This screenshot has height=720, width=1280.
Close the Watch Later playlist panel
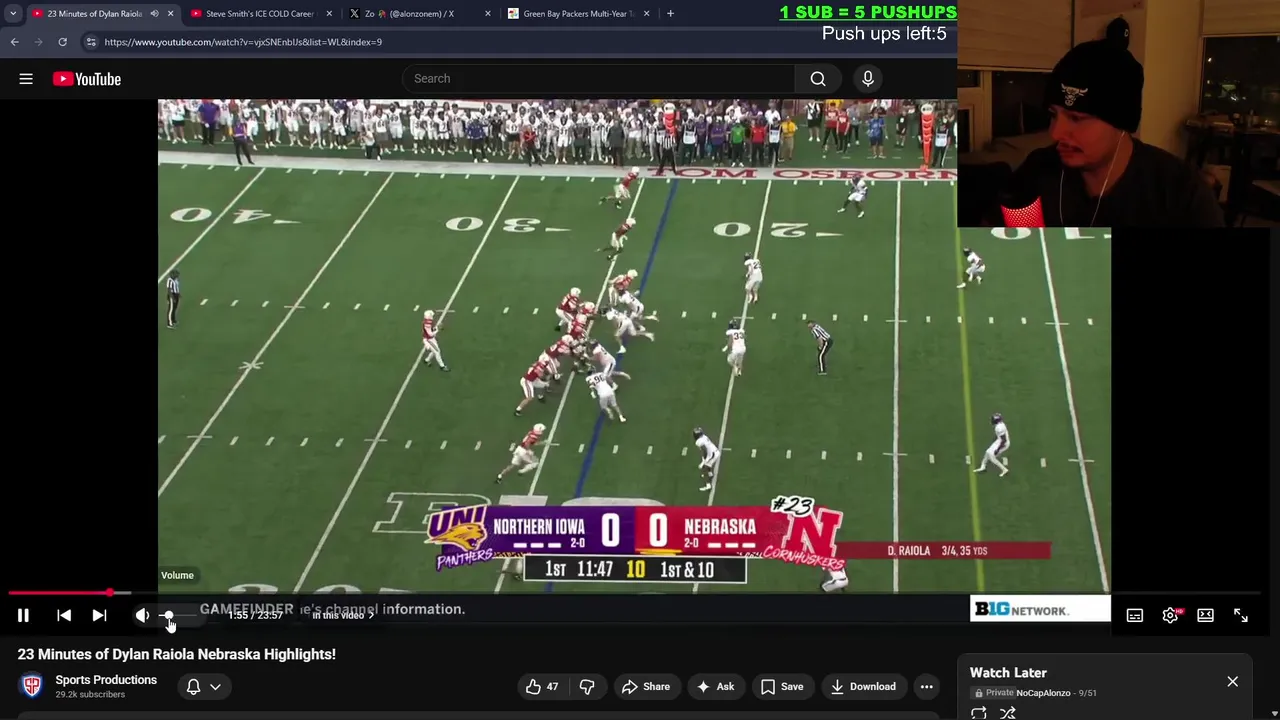coord(1232,682)
